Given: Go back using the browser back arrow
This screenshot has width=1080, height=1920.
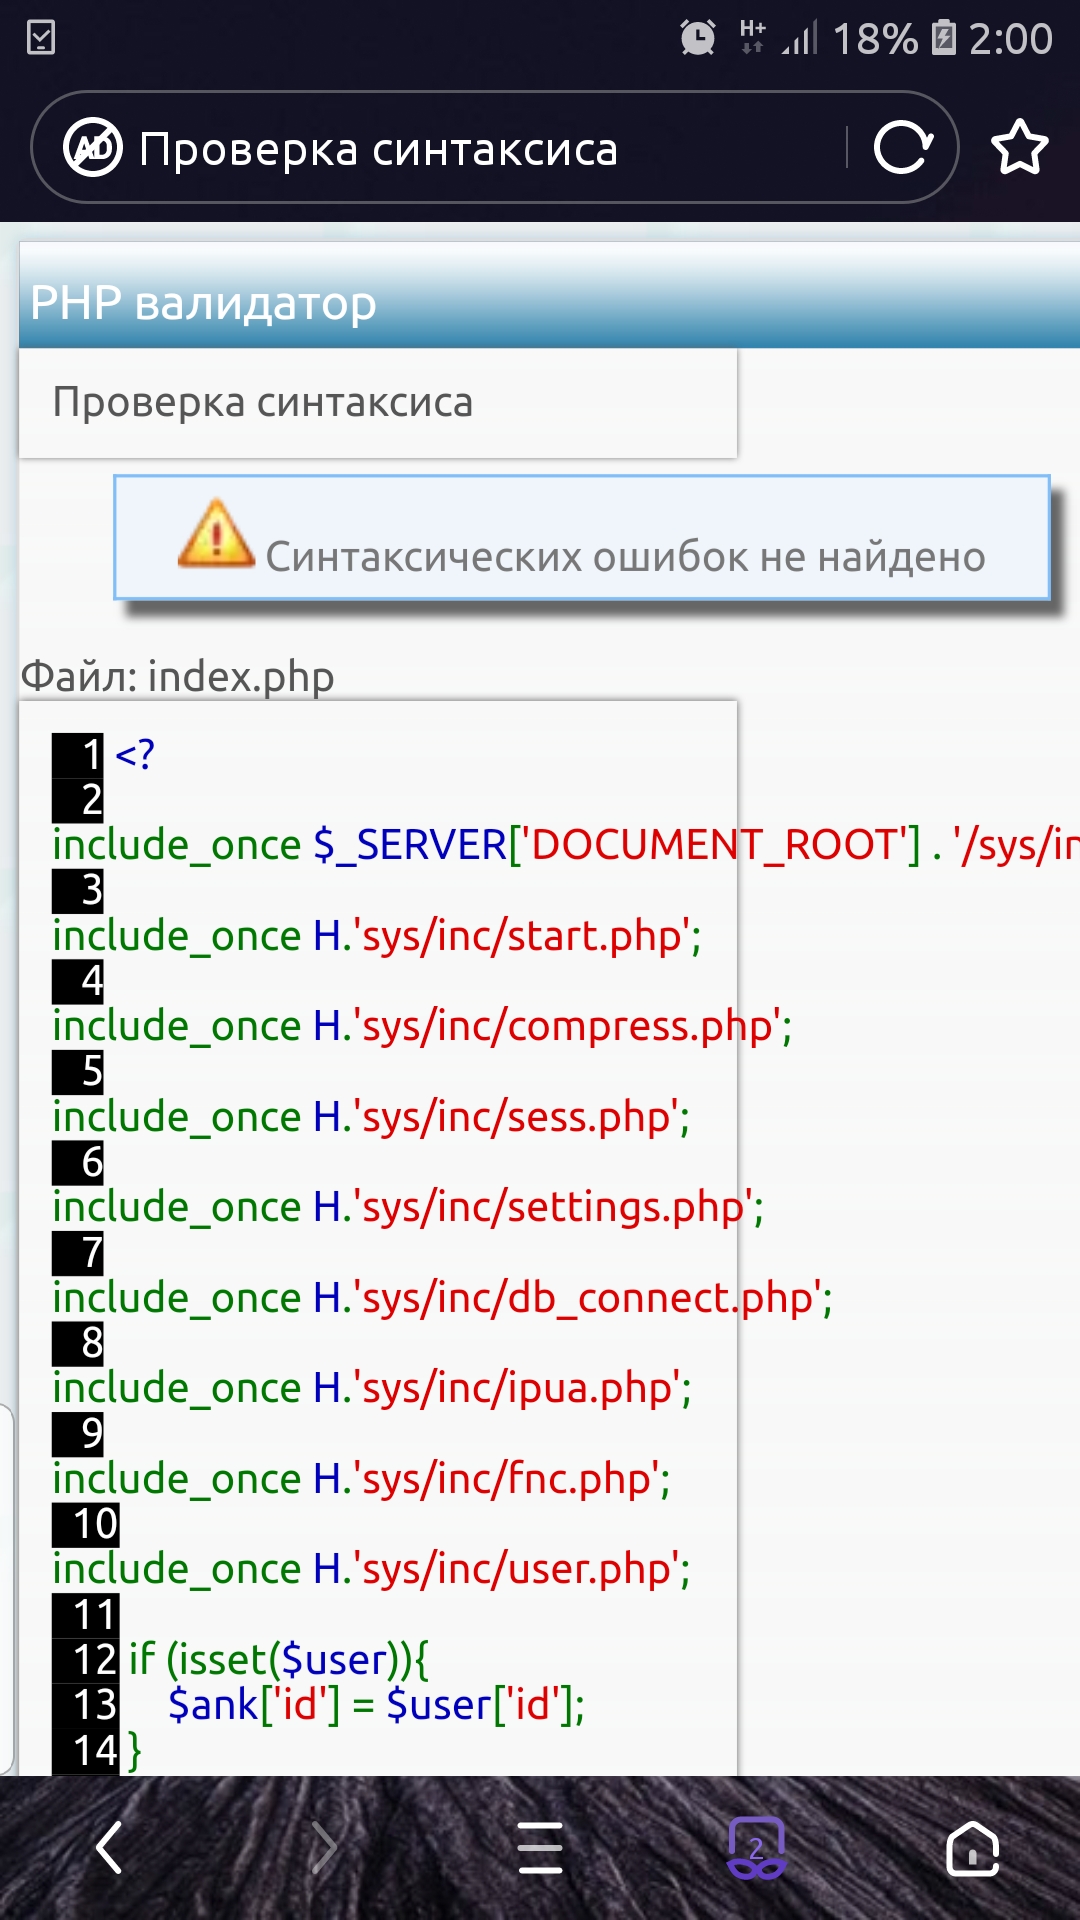Looking at the screenshot, I should [x=109, y=1847].
